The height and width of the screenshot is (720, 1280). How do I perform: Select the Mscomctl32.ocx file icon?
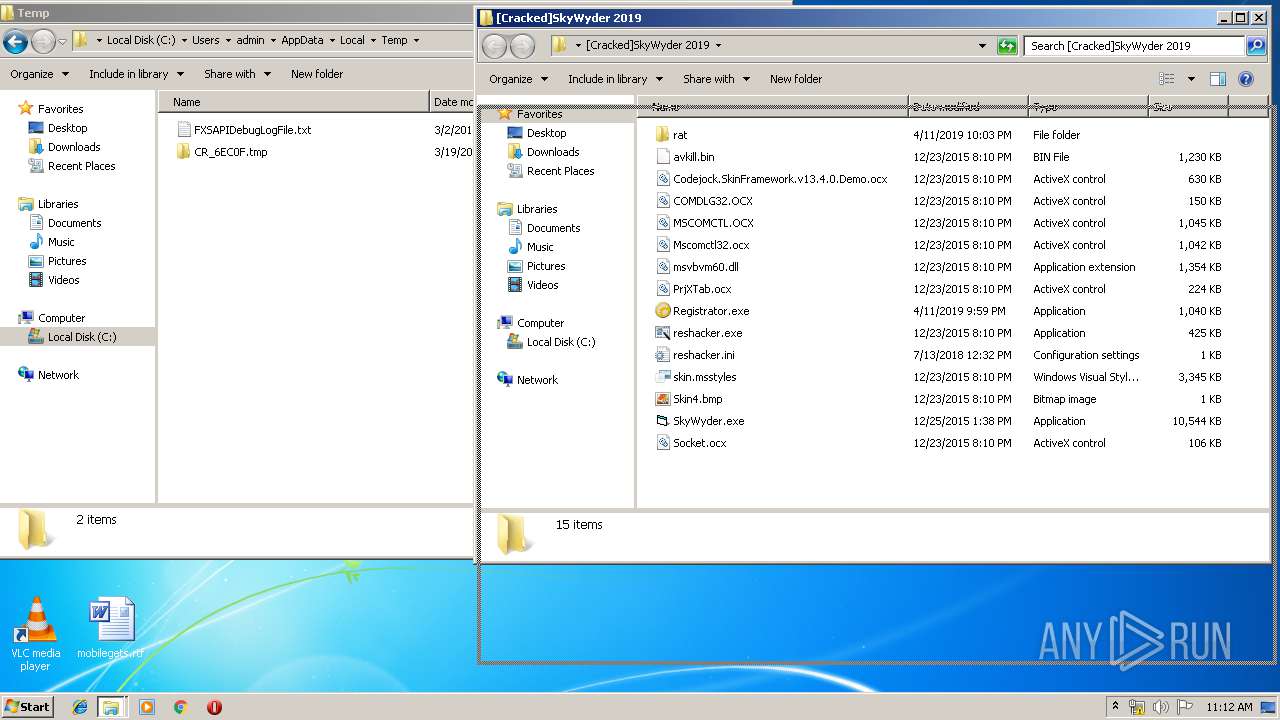point(662,245)
